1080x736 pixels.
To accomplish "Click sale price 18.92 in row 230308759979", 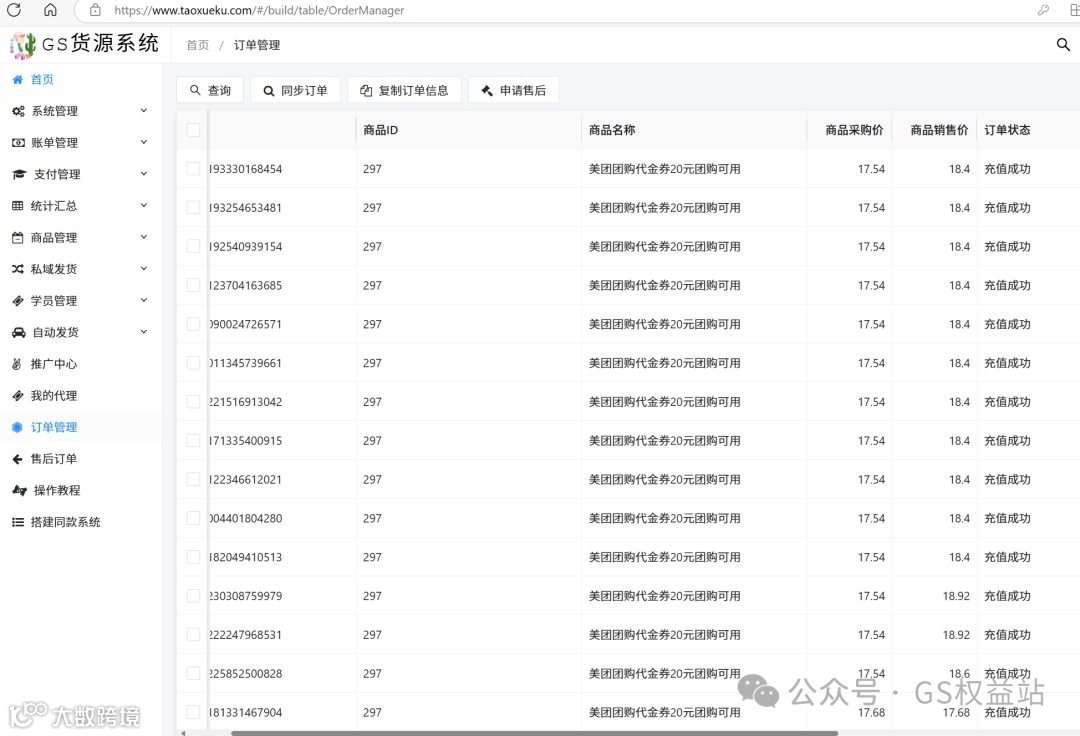I will 956,596.
